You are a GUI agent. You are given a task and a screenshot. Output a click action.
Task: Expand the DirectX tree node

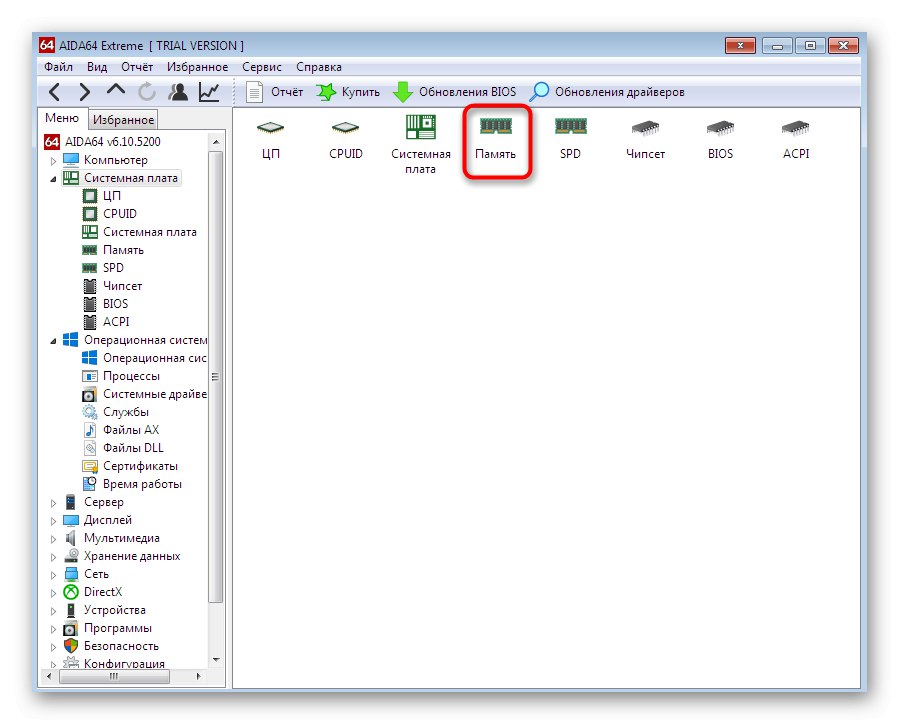click(53, 593)
